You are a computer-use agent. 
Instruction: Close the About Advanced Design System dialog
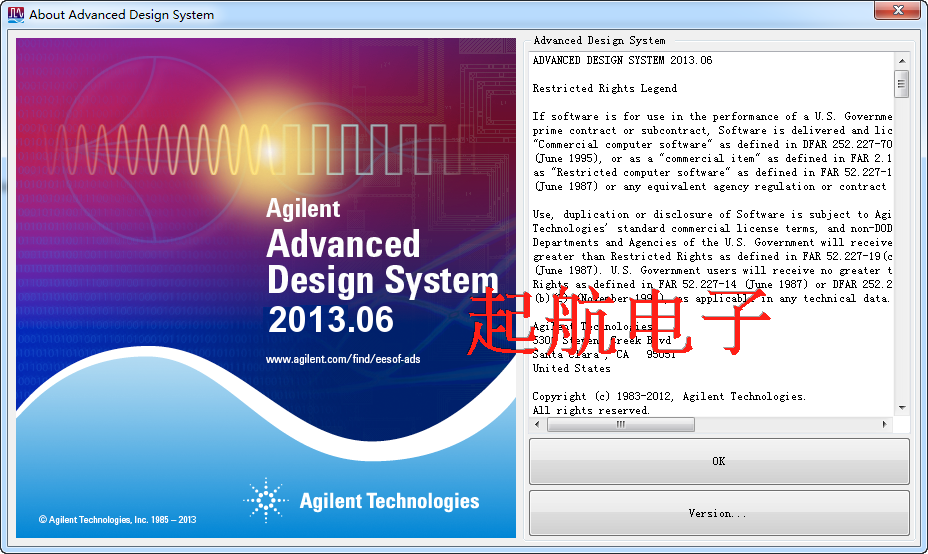click(x=898, y=10)
